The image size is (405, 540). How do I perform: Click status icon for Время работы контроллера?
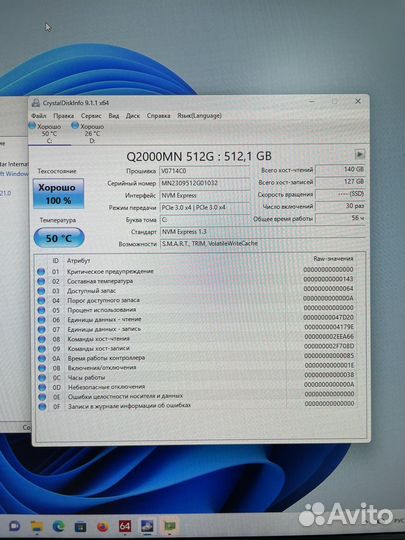42,359
